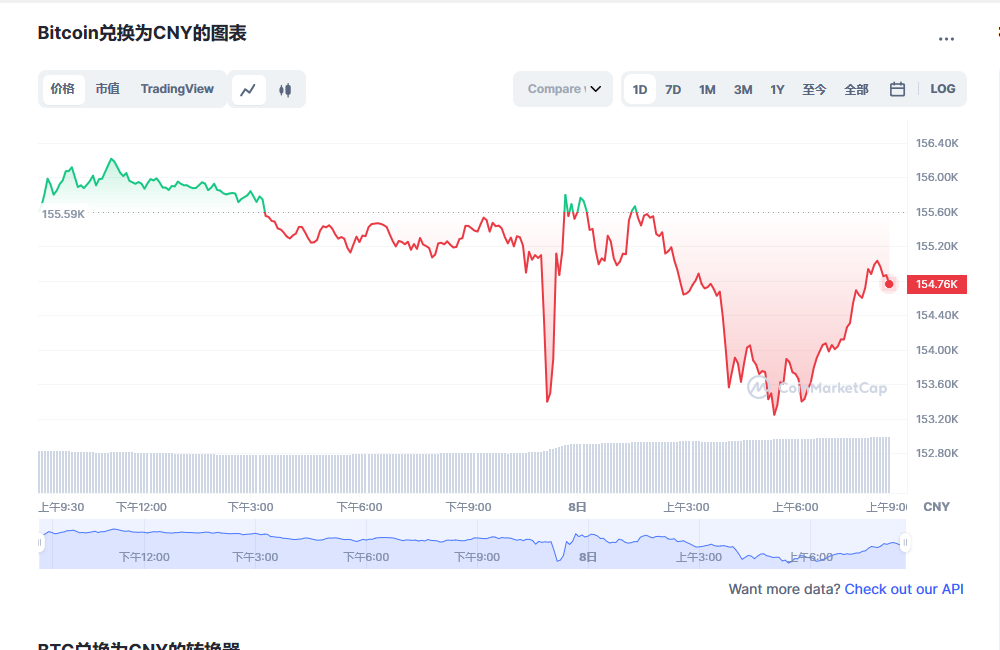Click the red 154.76K price tag
The height and width of the screenshot is (650, 1000).
(936, 284)
